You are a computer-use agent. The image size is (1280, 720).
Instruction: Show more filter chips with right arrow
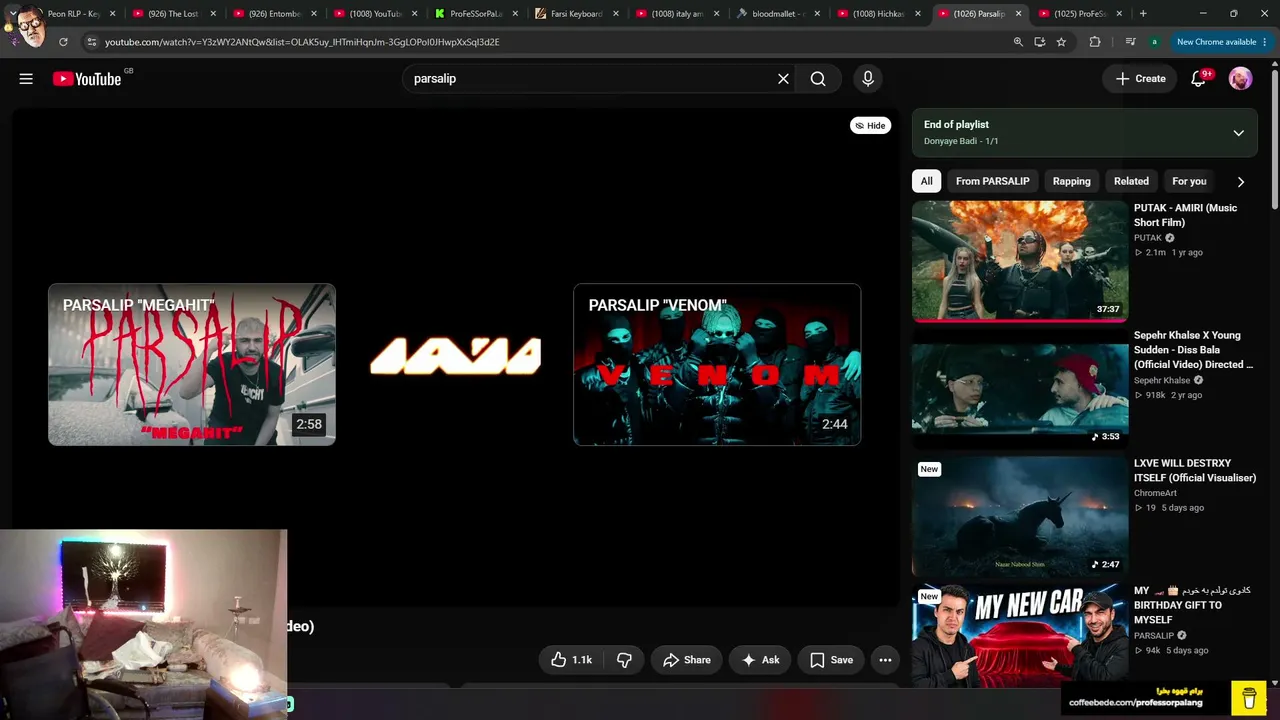click(x=1240, y=182)
